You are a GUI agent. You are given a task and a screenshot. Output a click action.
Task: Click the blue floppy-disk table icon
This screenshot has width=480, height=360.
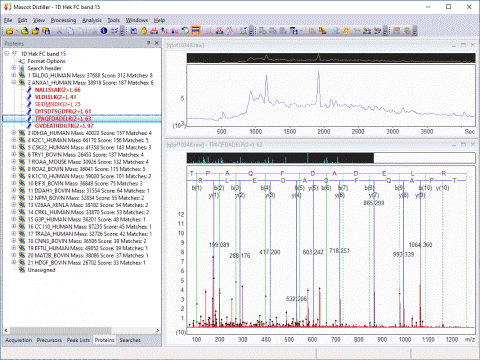tap(293, 31)
